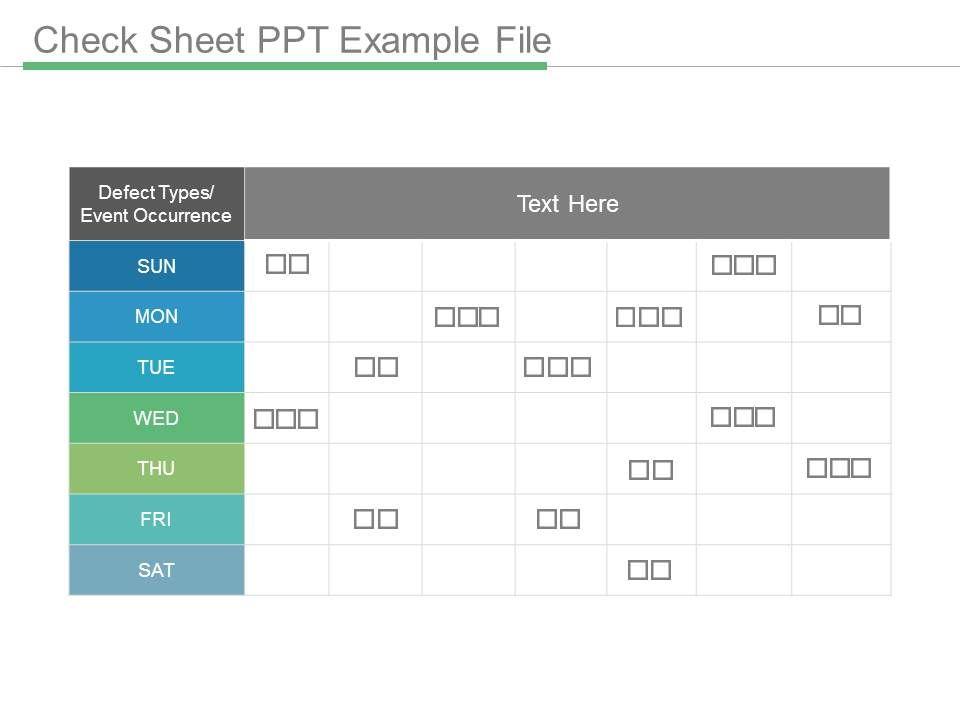Click the three checkboxes in the SUN row
Viewport: 960px width, 720px height.
coord(744,266)
